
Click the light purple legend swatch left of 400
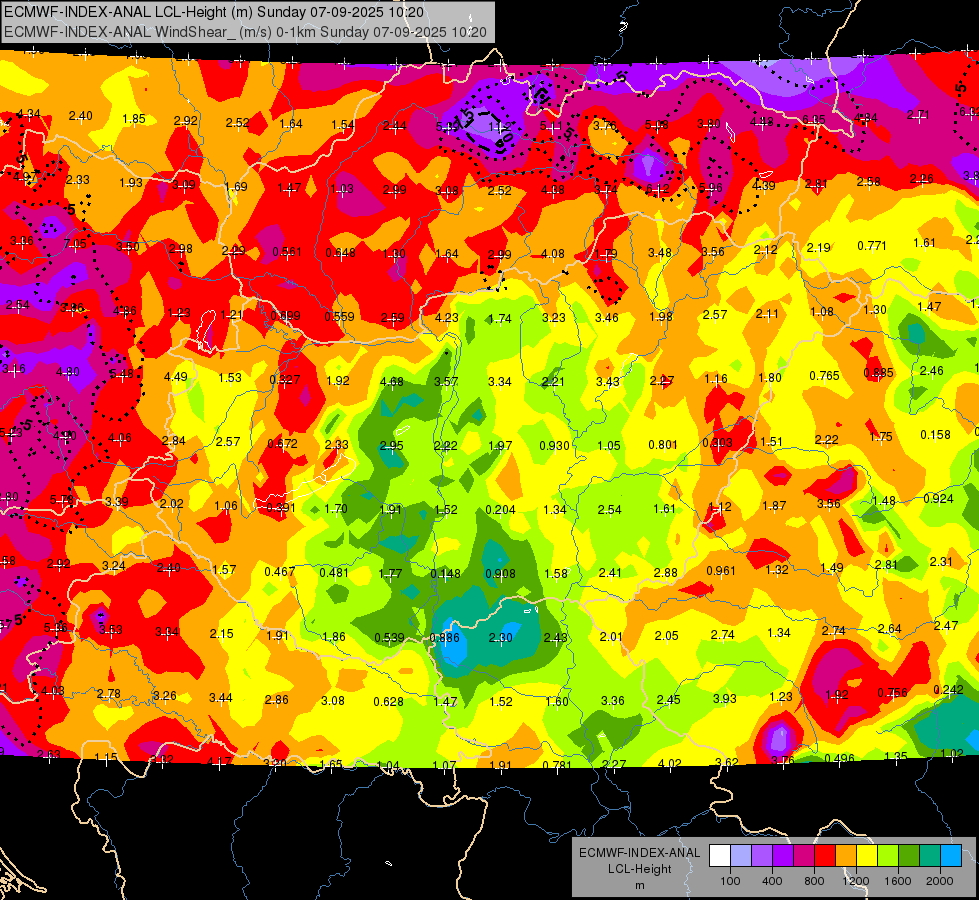click(x=762, y=856)
